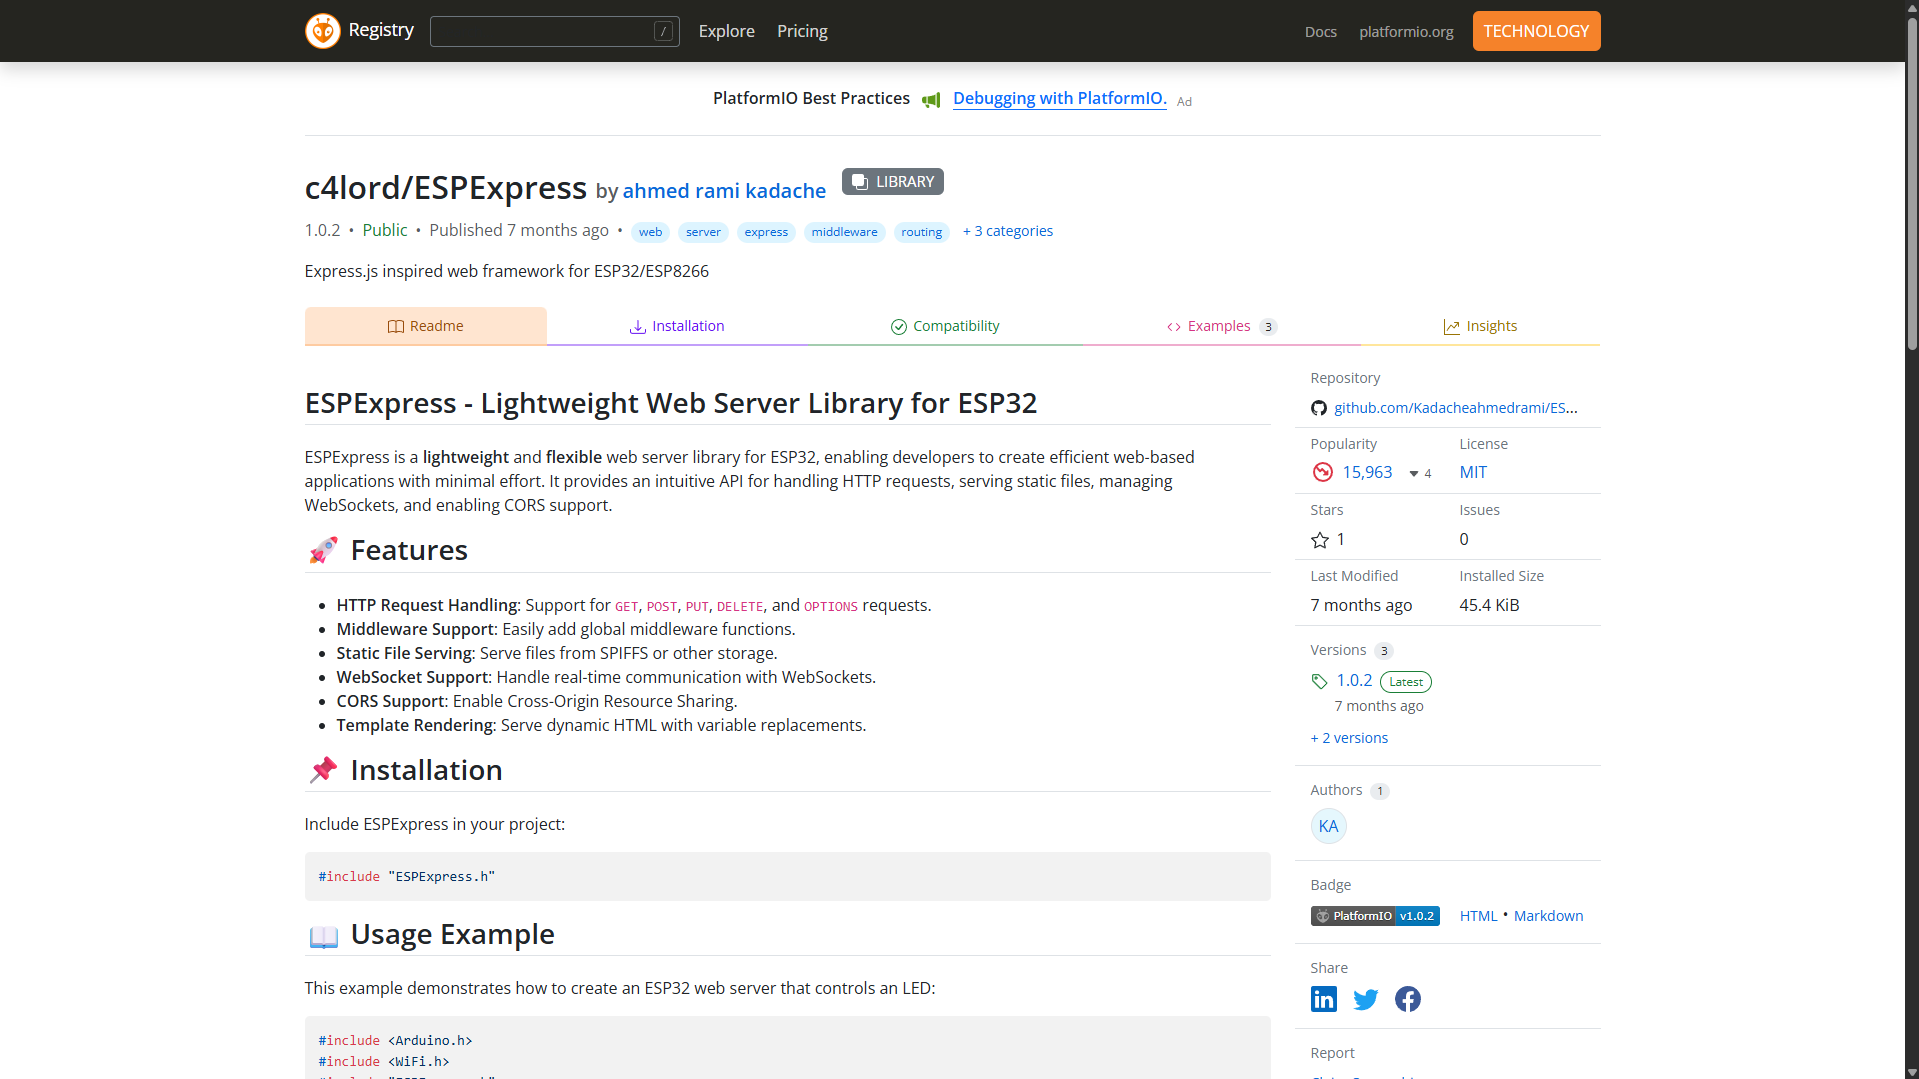Open the KA author avatar

point(1327,825)
